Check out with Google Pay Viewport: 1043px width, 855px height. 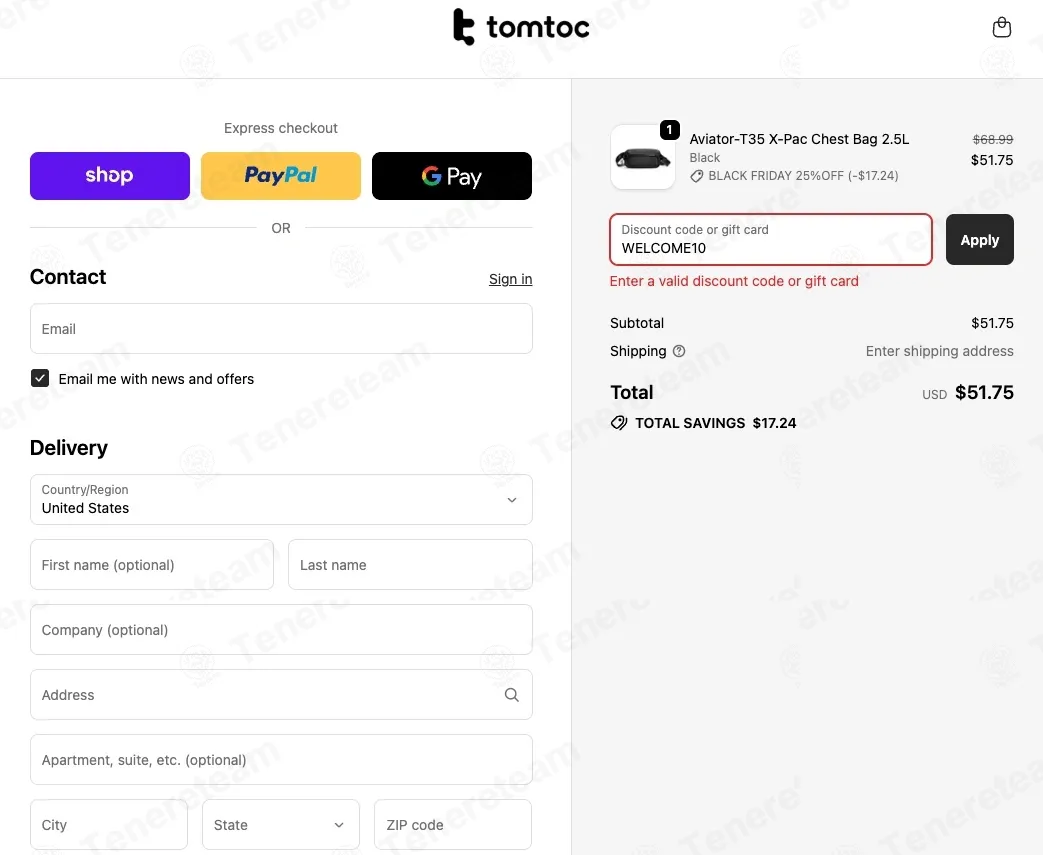click(x=452, y=176)
